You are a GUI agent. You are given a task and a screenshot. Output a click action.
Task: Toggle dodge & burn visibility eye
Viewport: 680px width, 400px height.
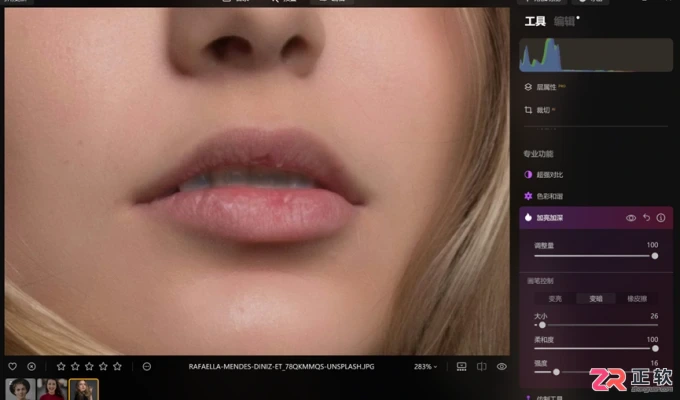[x=631, y=218]
